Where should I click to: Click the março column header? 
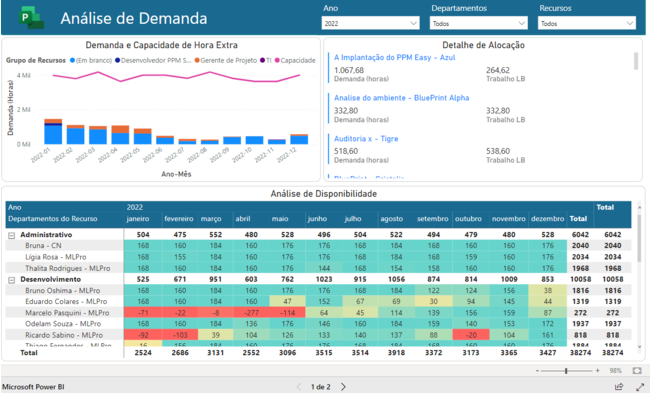[x=211, y=218]
